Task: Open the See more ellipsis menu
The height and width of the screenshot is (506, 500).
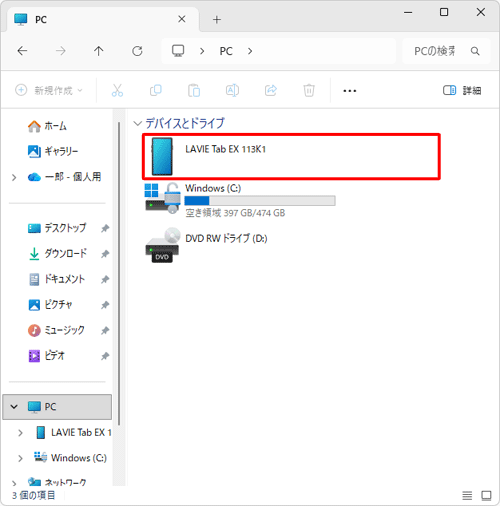Action: (x=350, y=91)
